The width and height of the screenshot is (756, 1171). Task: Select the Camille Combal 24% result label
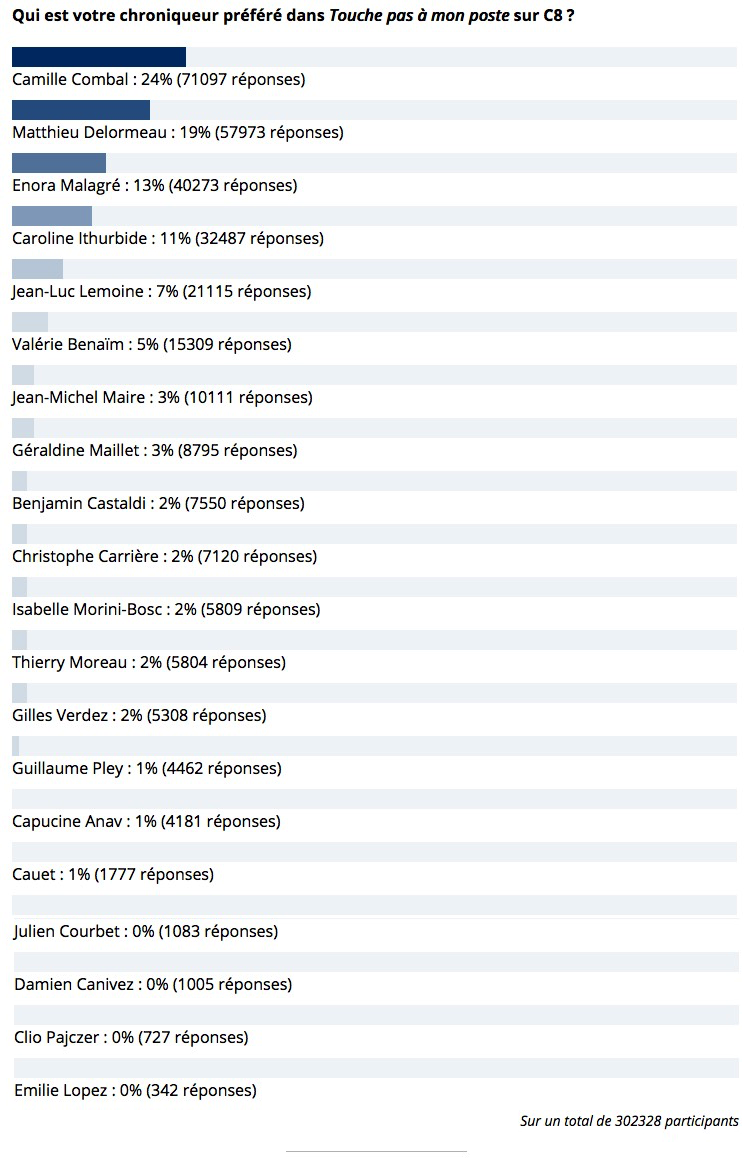(x=158, y=79)
